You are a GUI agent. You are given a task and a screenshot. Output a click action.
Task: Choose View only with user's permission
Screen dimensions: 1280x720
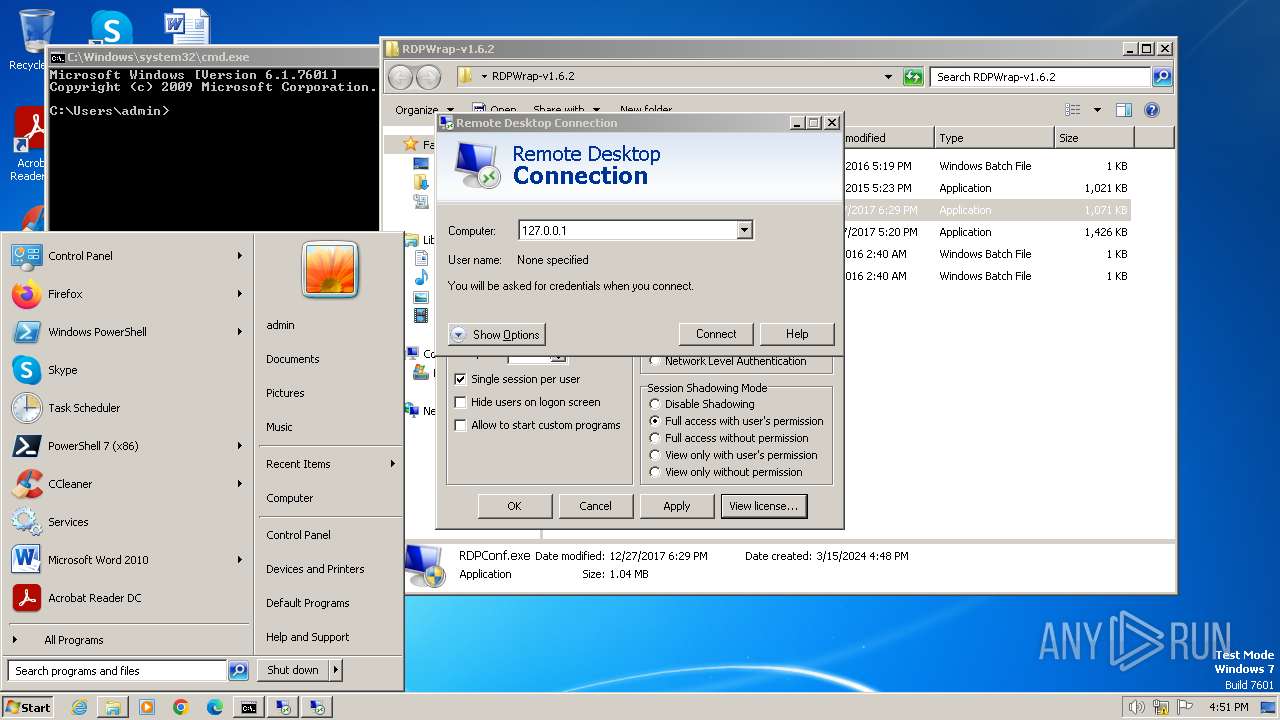tap(655, 455)
